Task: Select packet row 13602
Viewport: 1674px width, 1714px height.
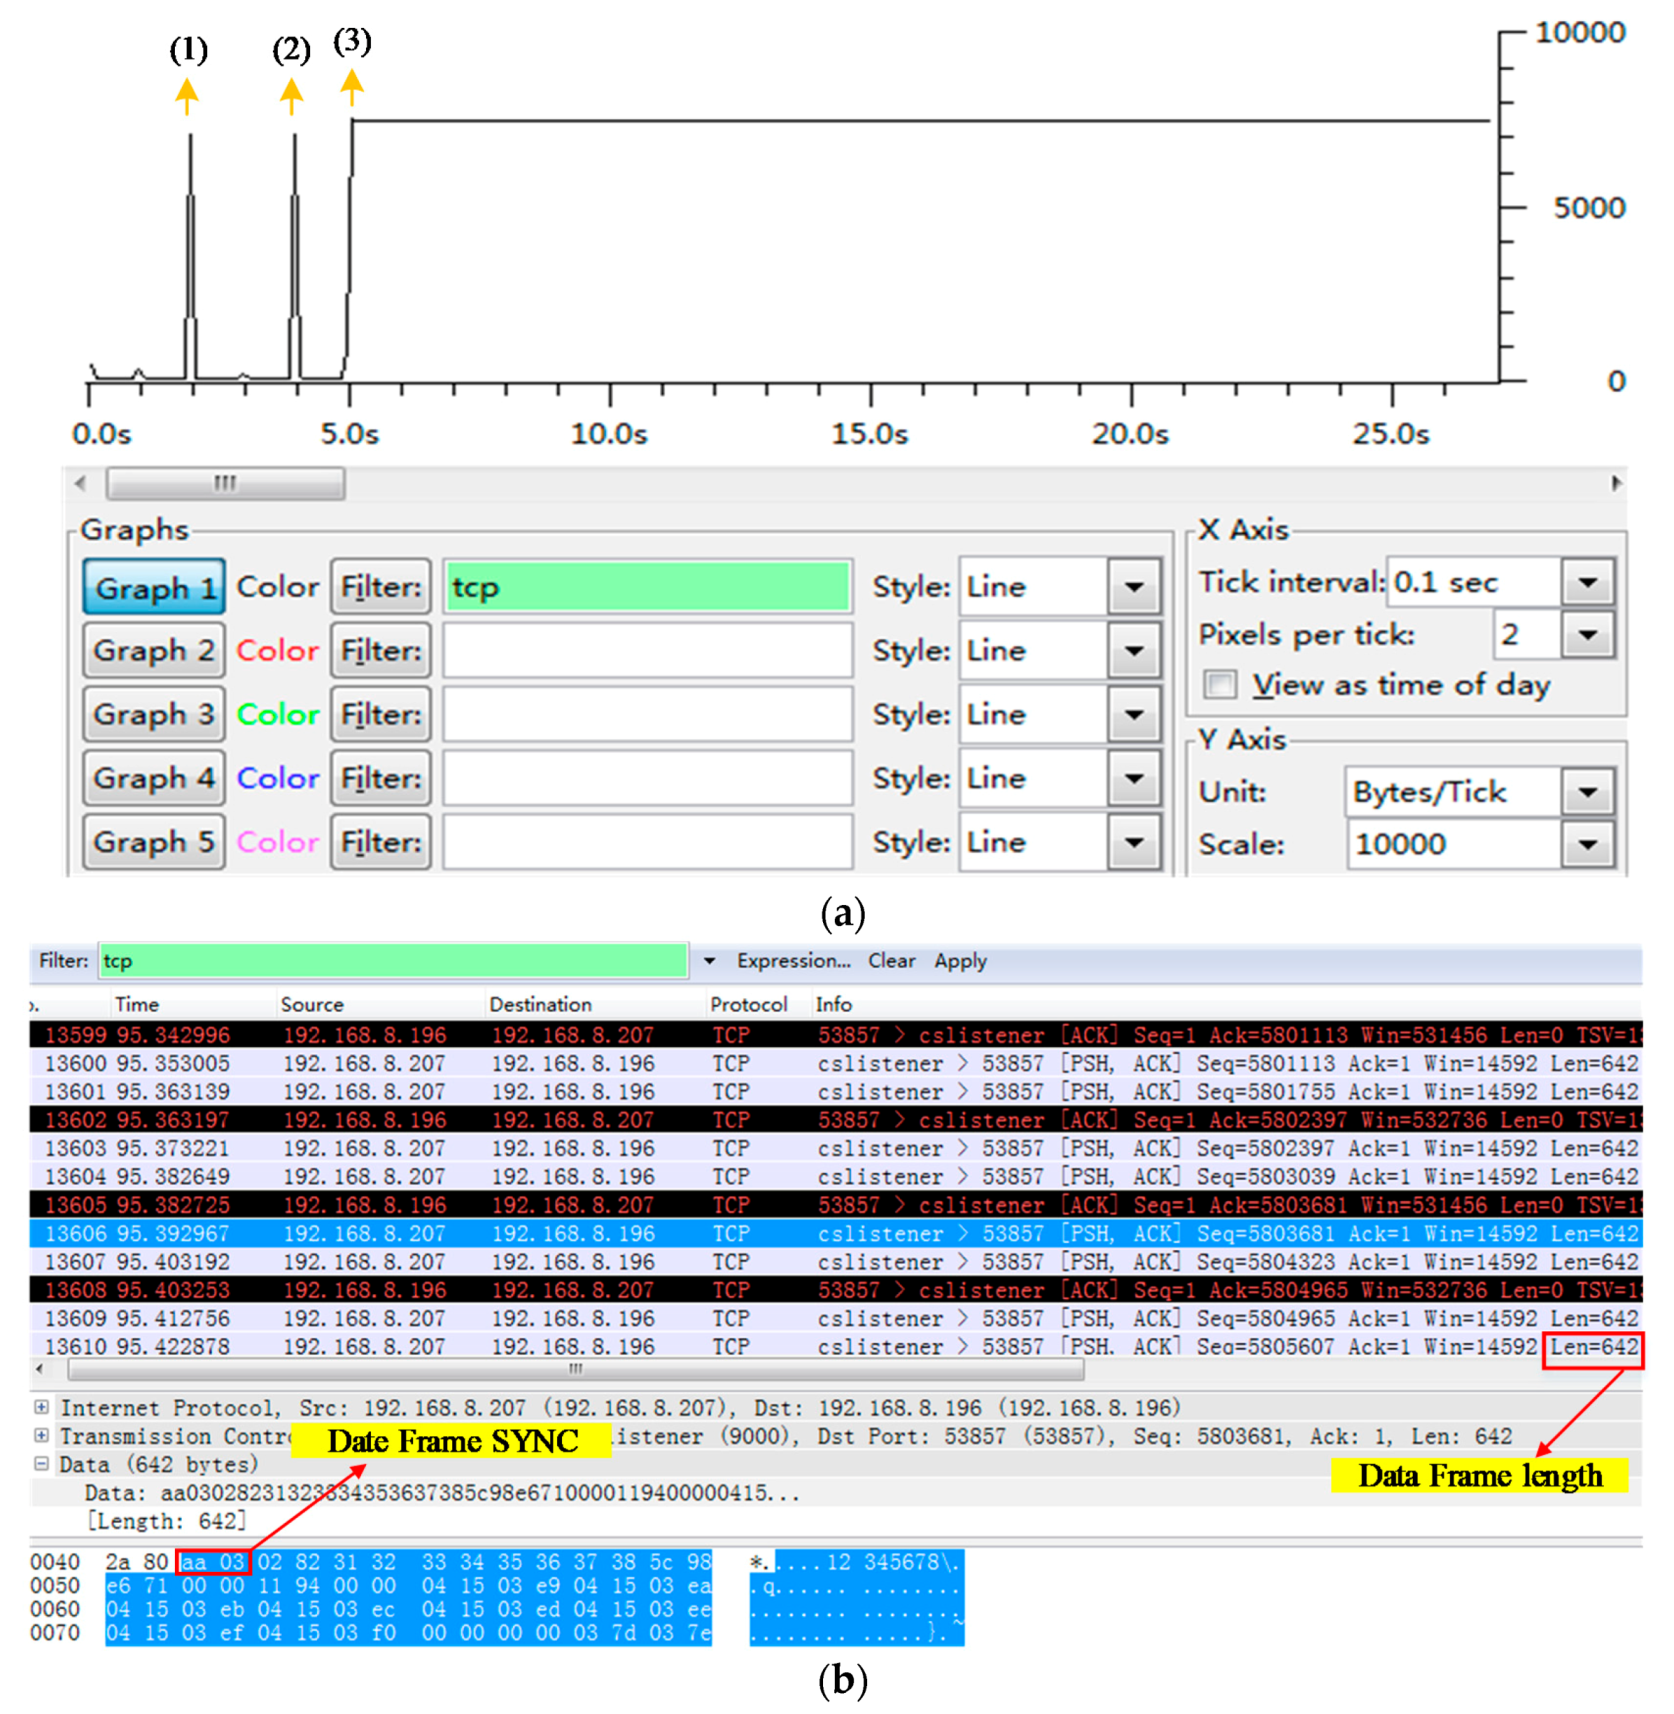Action: coord(836,1120)
